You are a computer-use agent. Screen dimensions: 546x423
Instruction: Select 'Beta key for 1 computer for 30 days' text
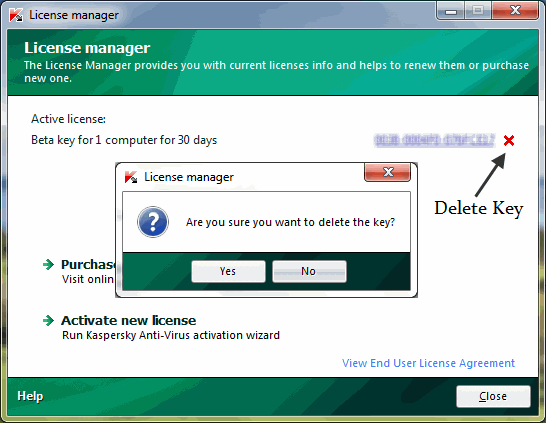coord(124,140)
